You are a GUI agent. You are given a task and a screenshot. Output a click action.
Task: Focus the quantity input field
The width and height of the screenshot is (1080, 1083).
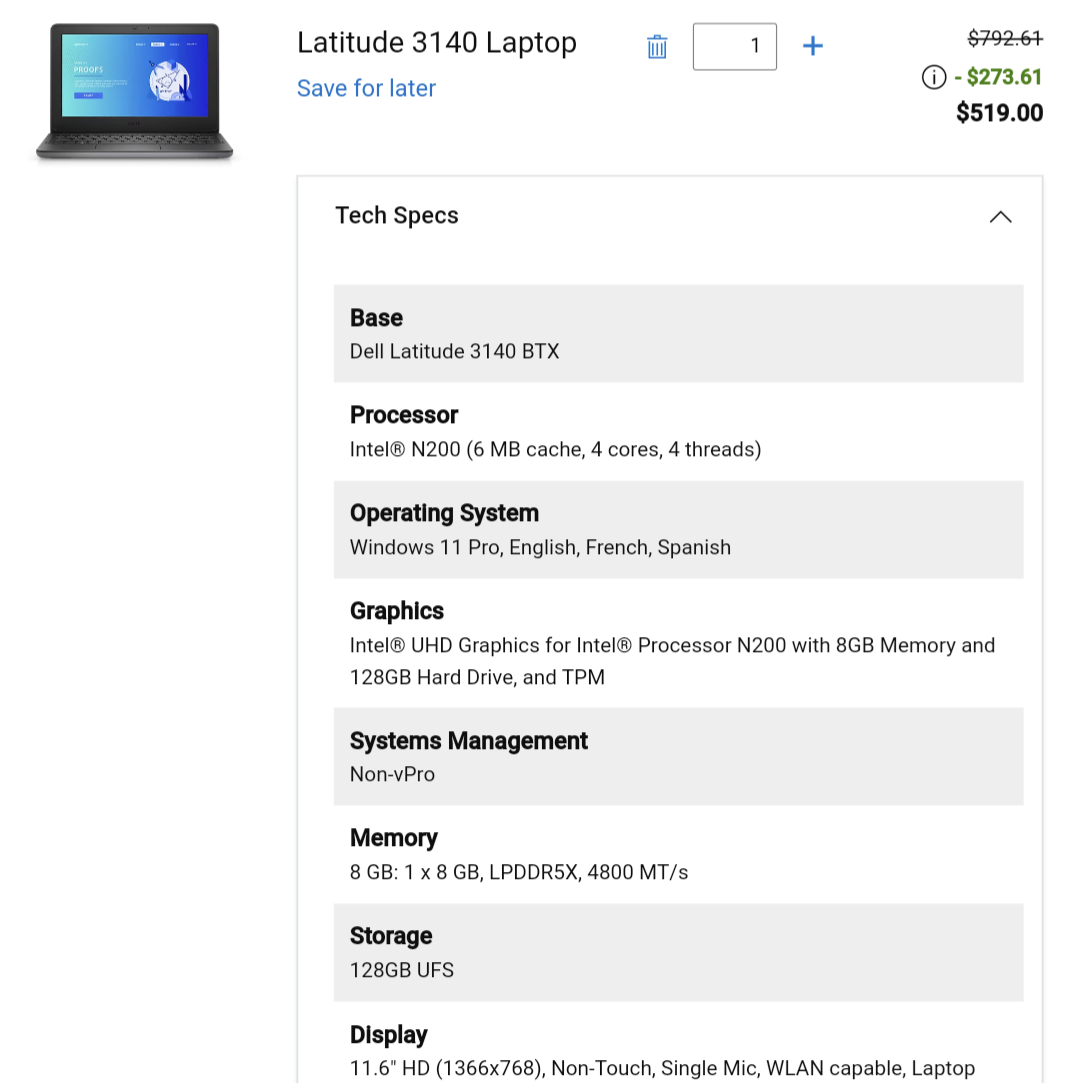coord(735,46)
